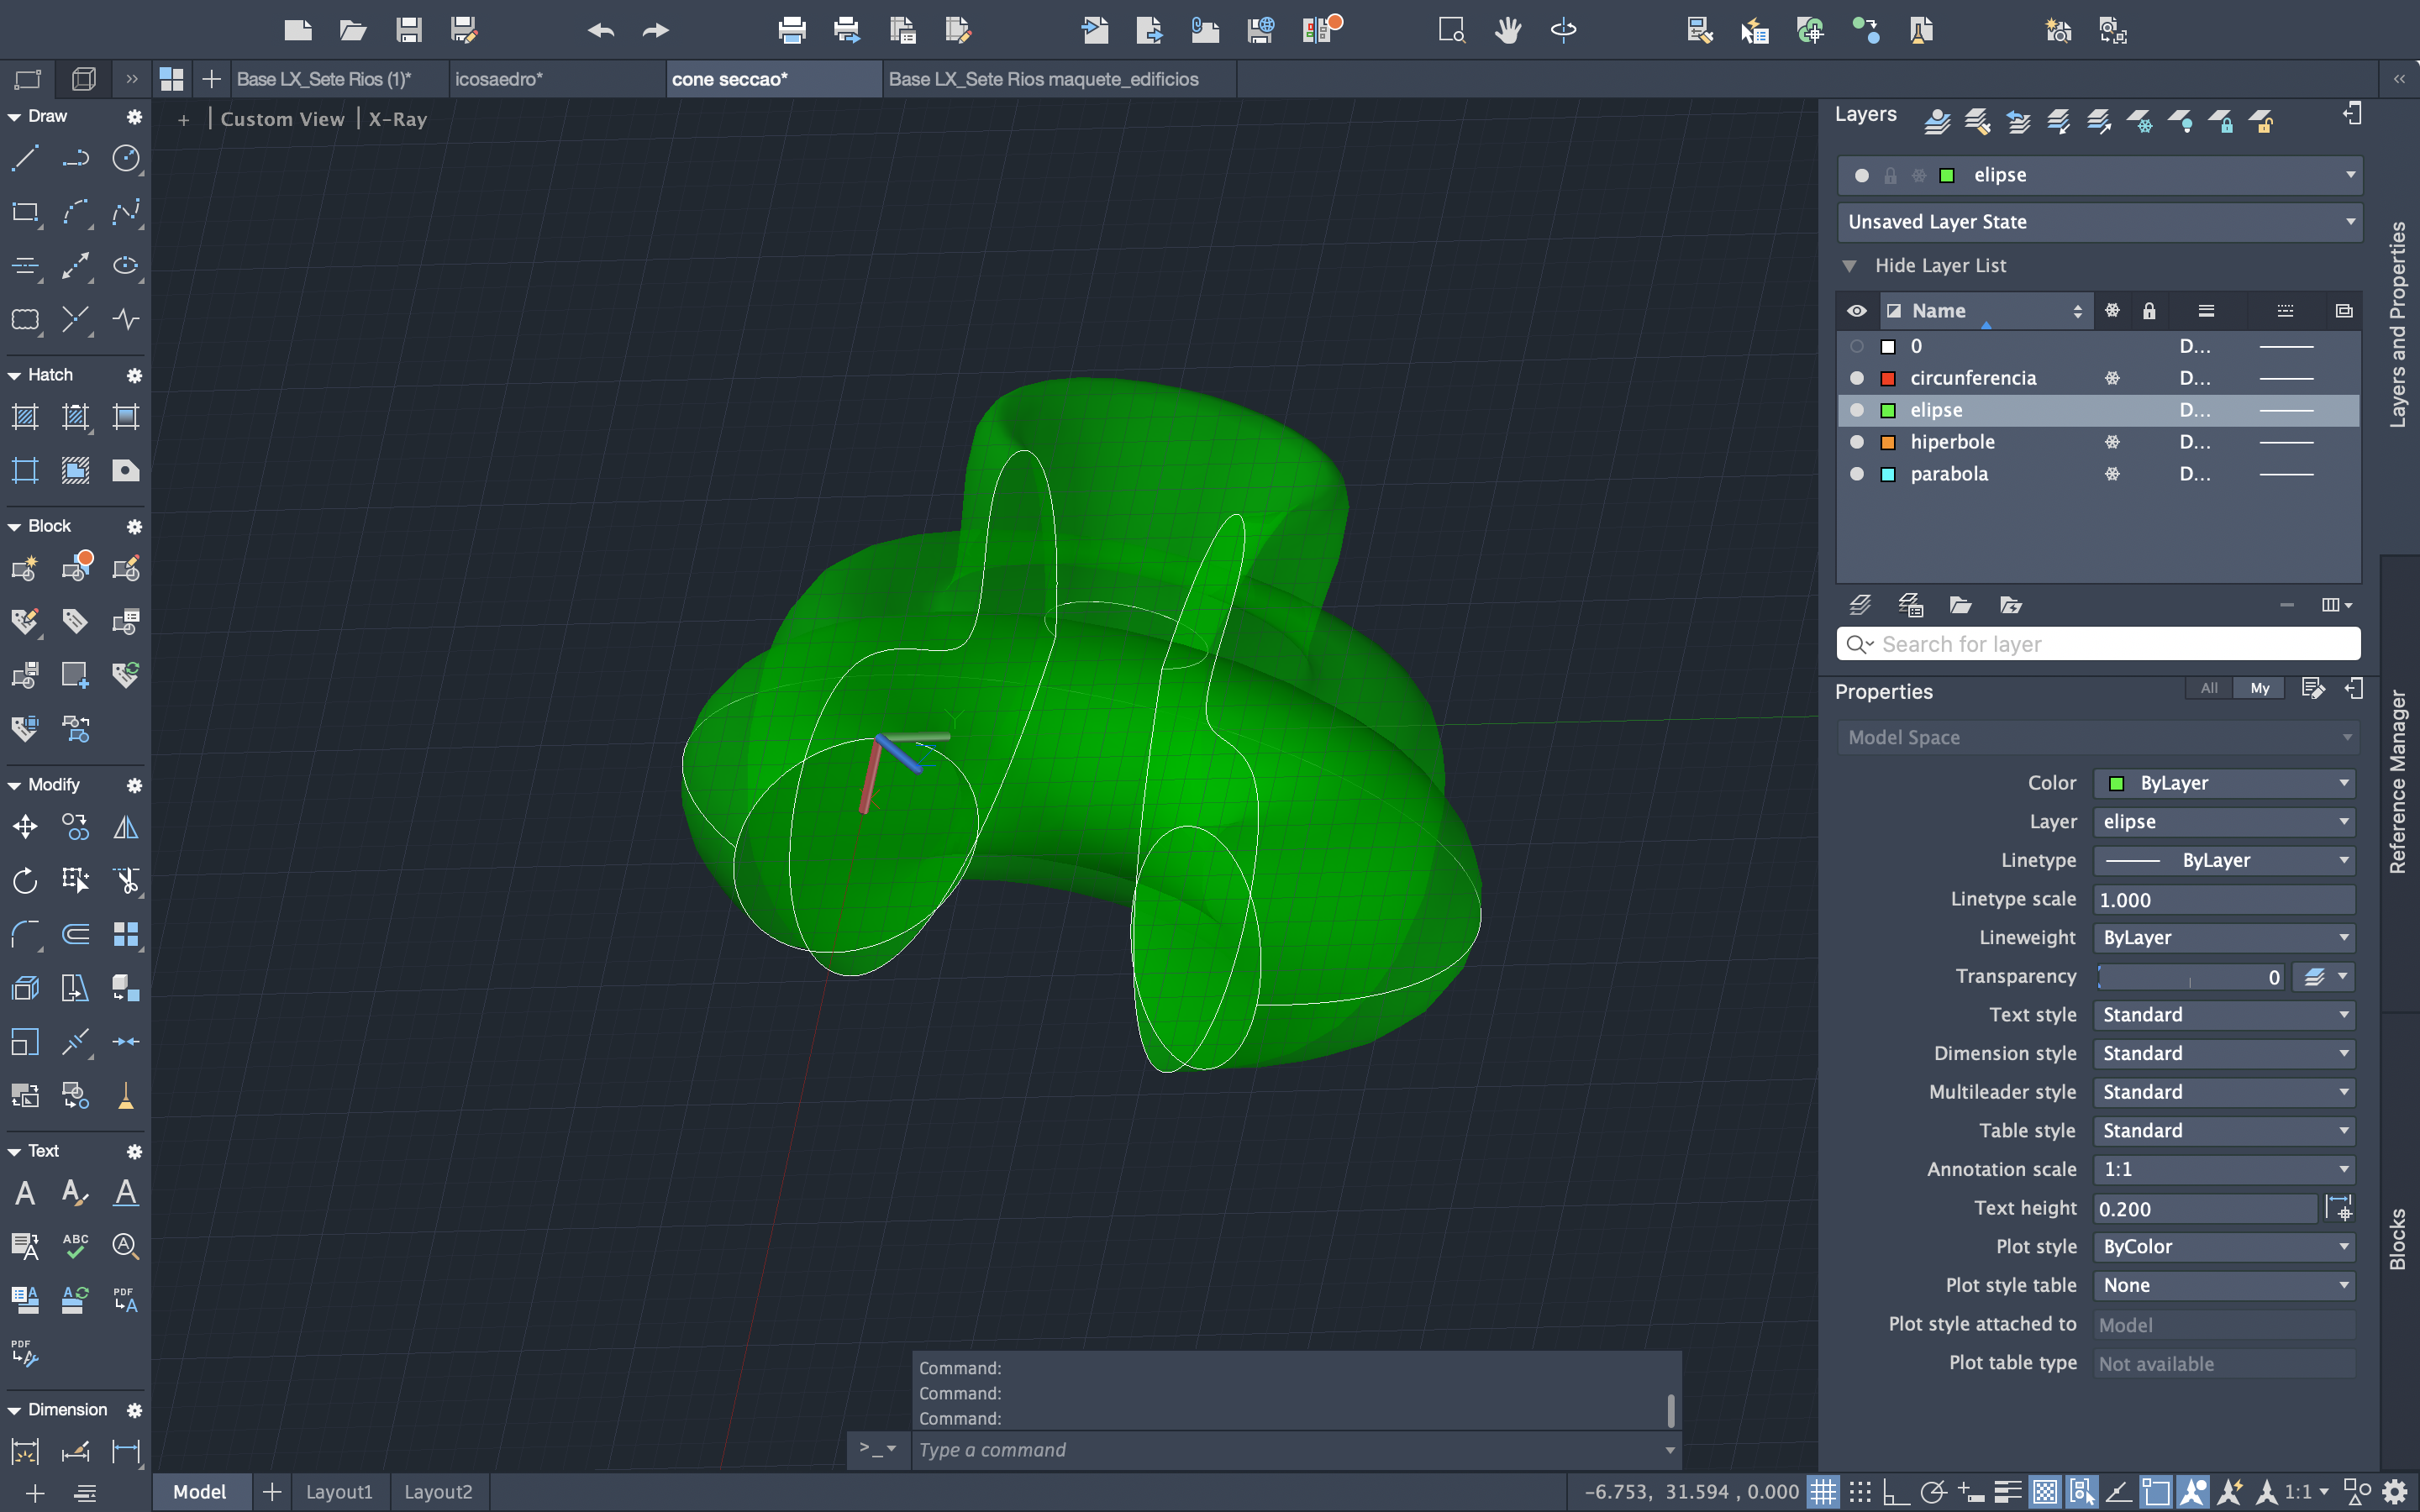The image size is (2420, 1512).
Task: Toggle freeze state of parabola layer
Action: point(2112,474)
